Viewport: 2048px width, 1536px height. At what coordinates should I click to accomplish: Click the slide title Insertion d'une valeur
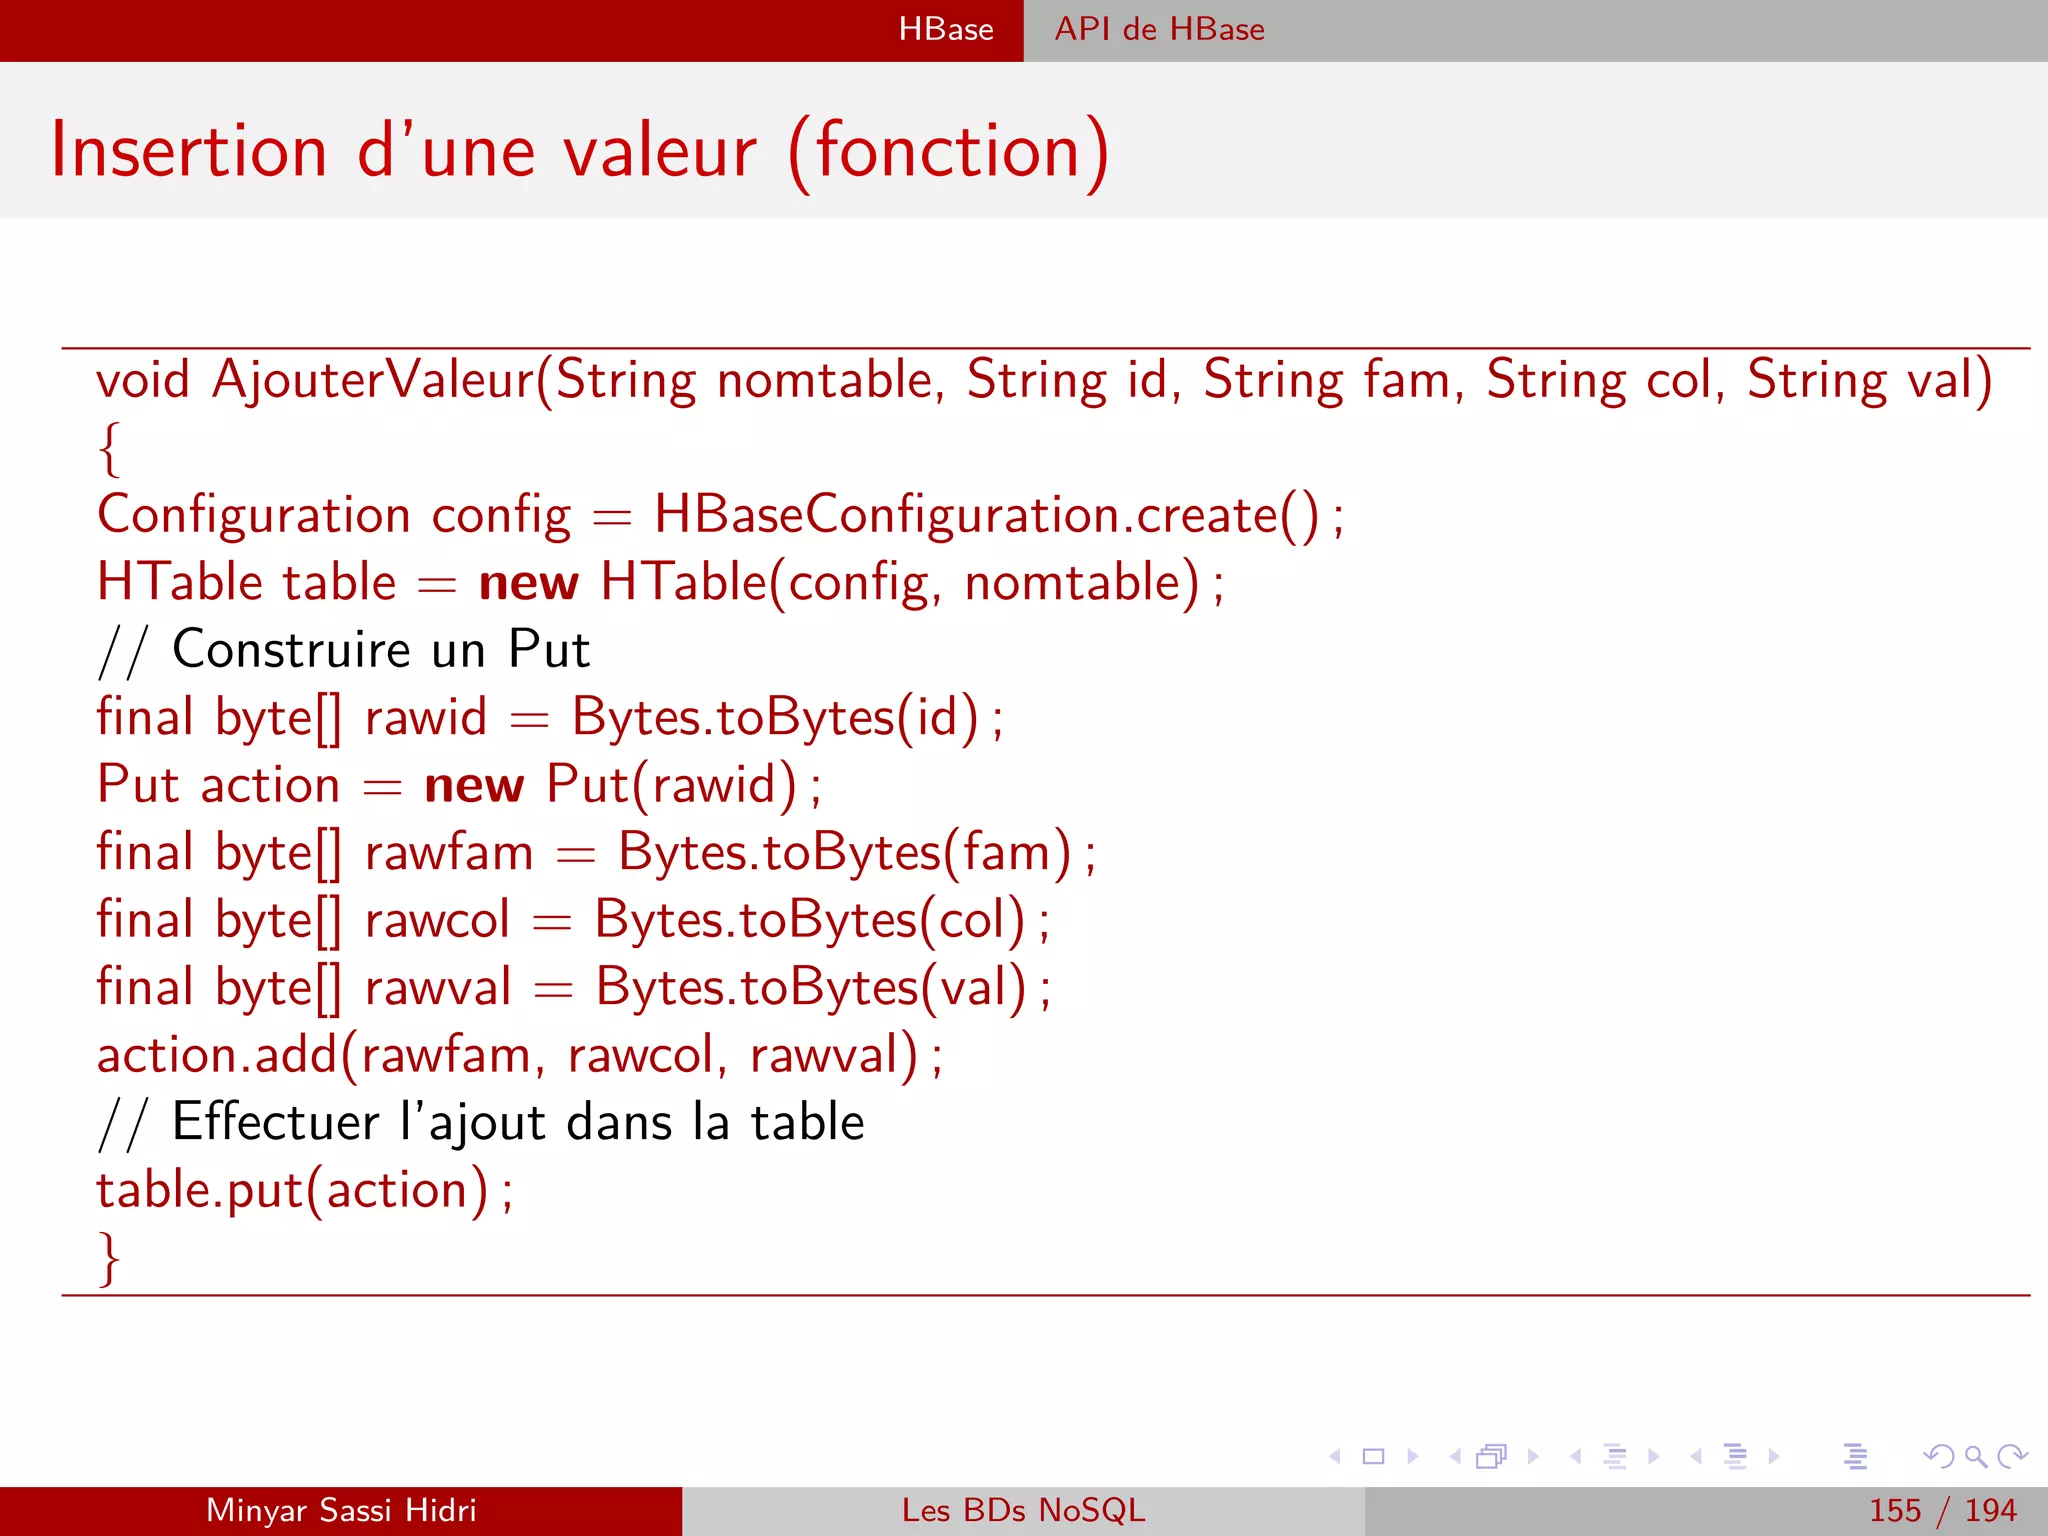[x=580, y=151]
